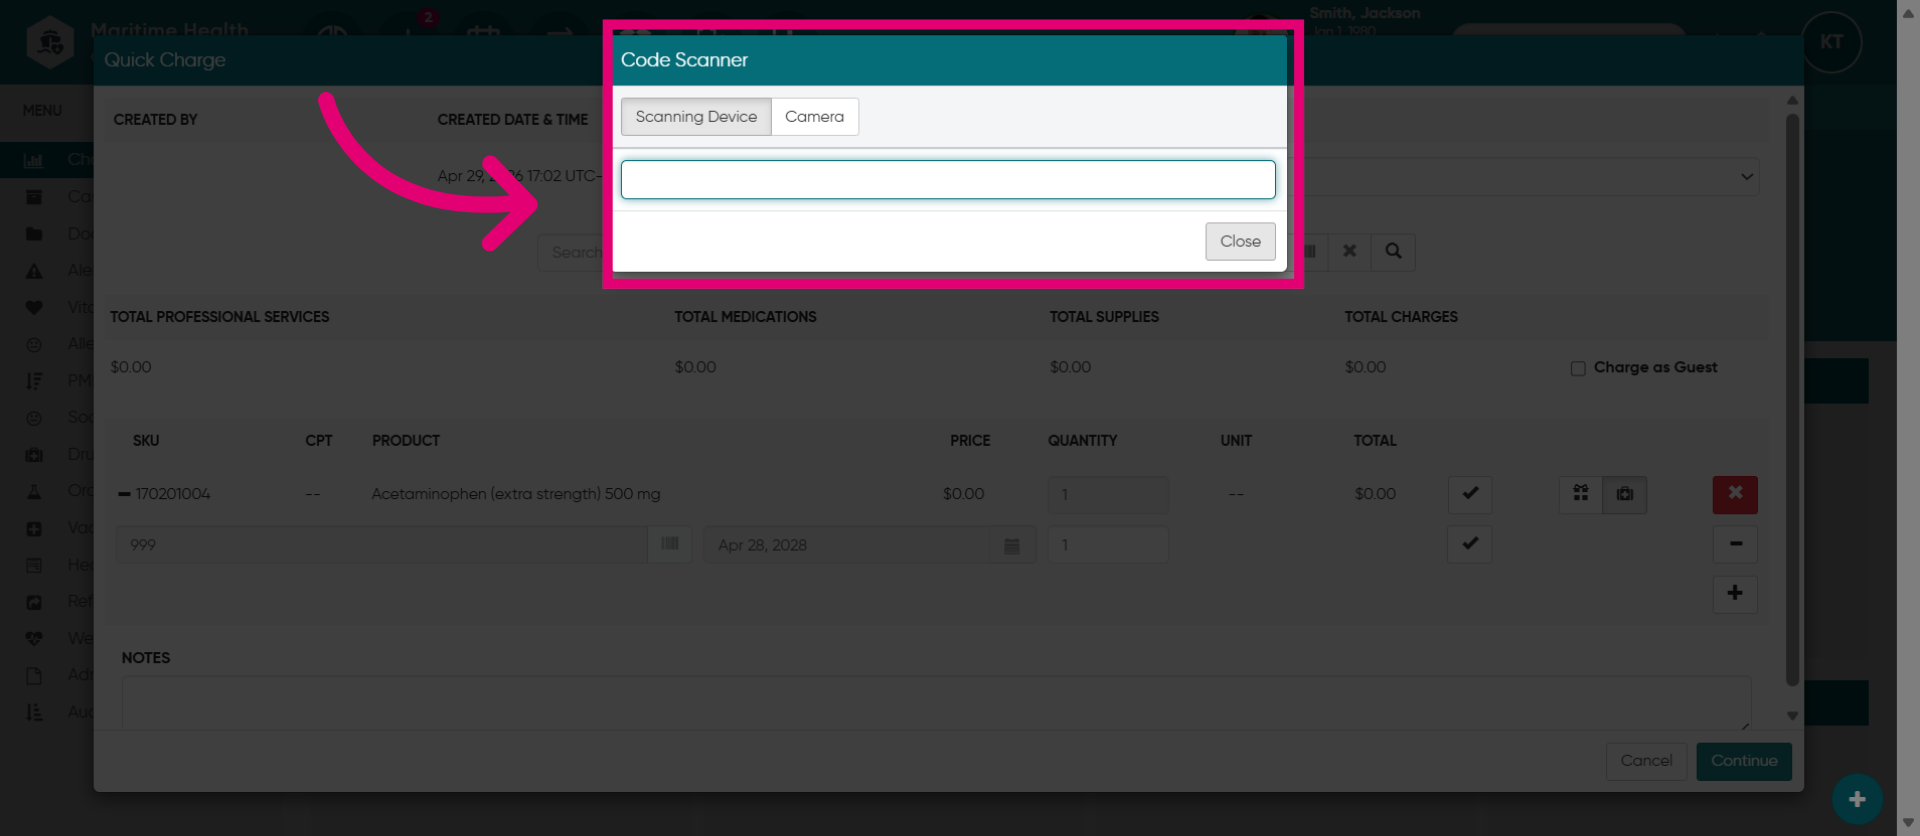Remove the lot row with the minus button
This screenshot has height=836, width=1920.
pyautogui.click(x=1735, y=544)
